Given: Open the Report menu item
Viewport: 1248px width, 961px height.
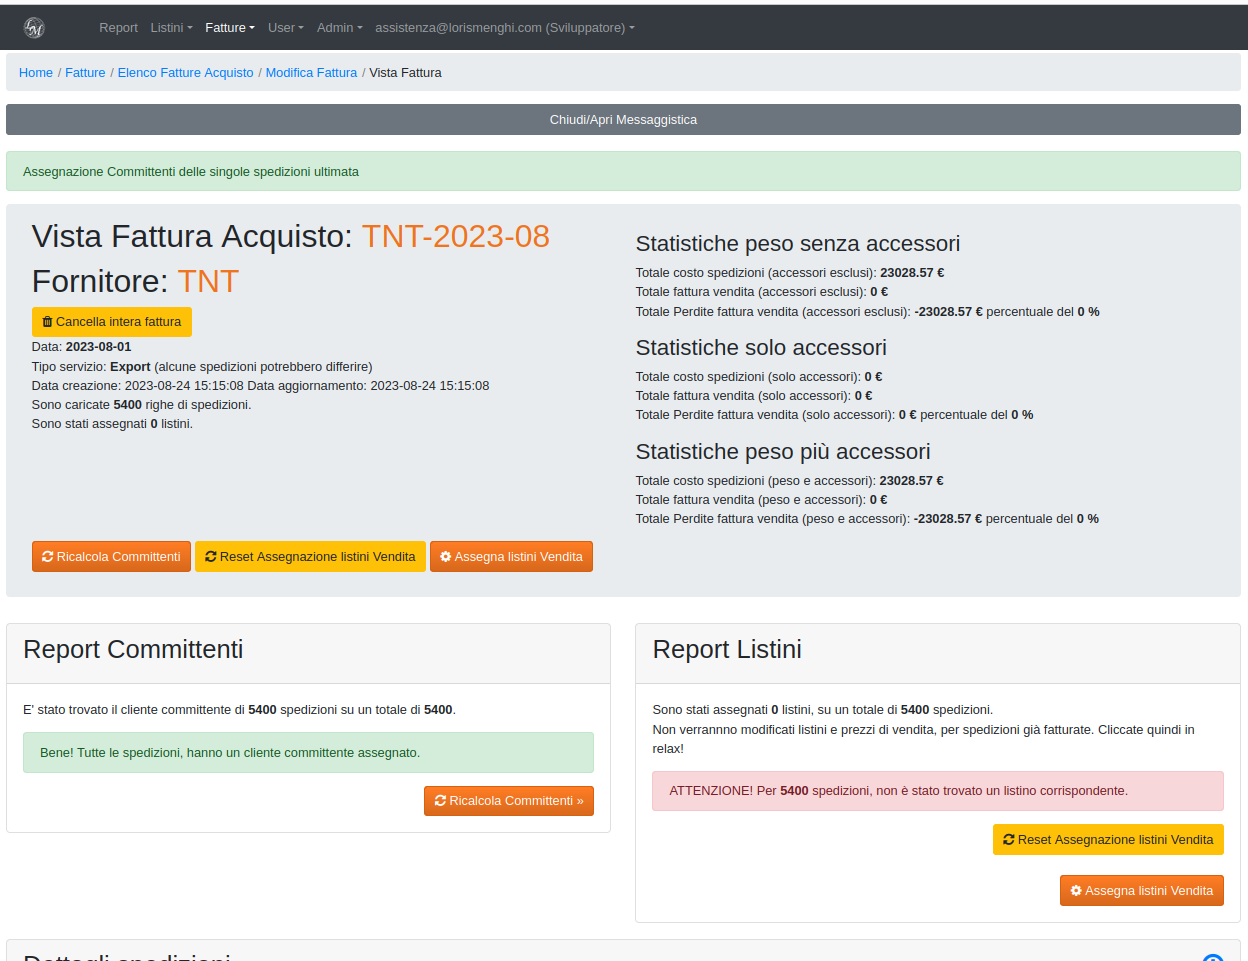Looking at the screenshot, I should [118, 28].
